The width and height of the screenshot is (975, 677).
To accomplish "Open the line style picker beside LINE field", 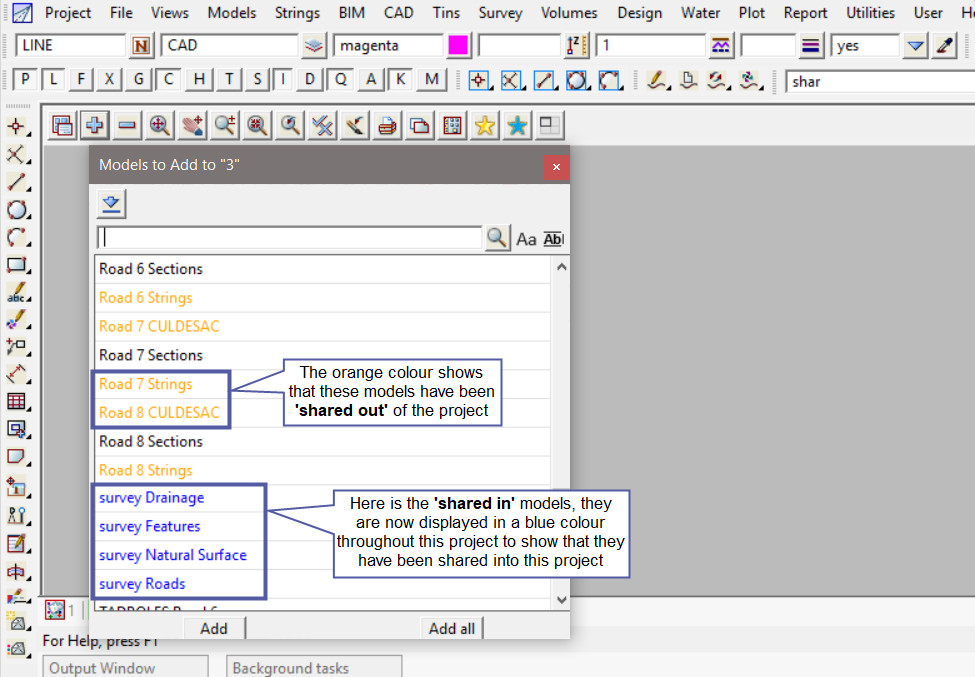I will pos(141,46).
